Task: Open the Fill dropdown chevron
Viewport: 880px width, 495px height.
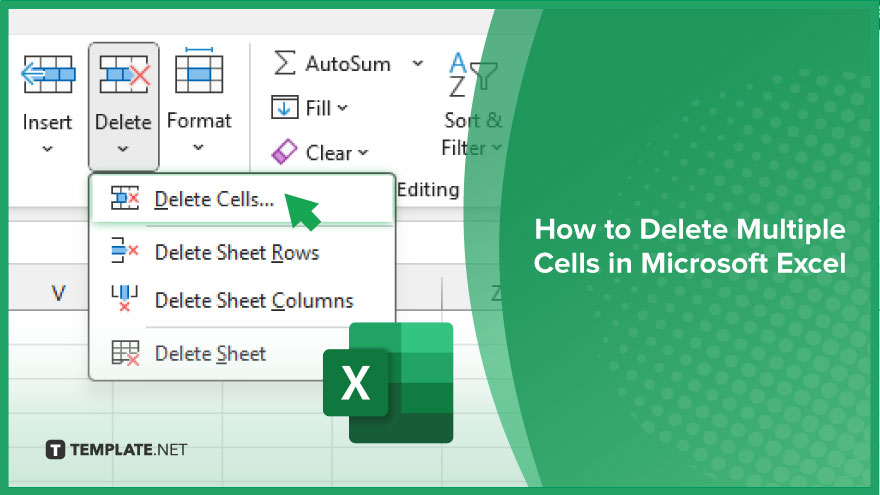Action: [343, 108]
